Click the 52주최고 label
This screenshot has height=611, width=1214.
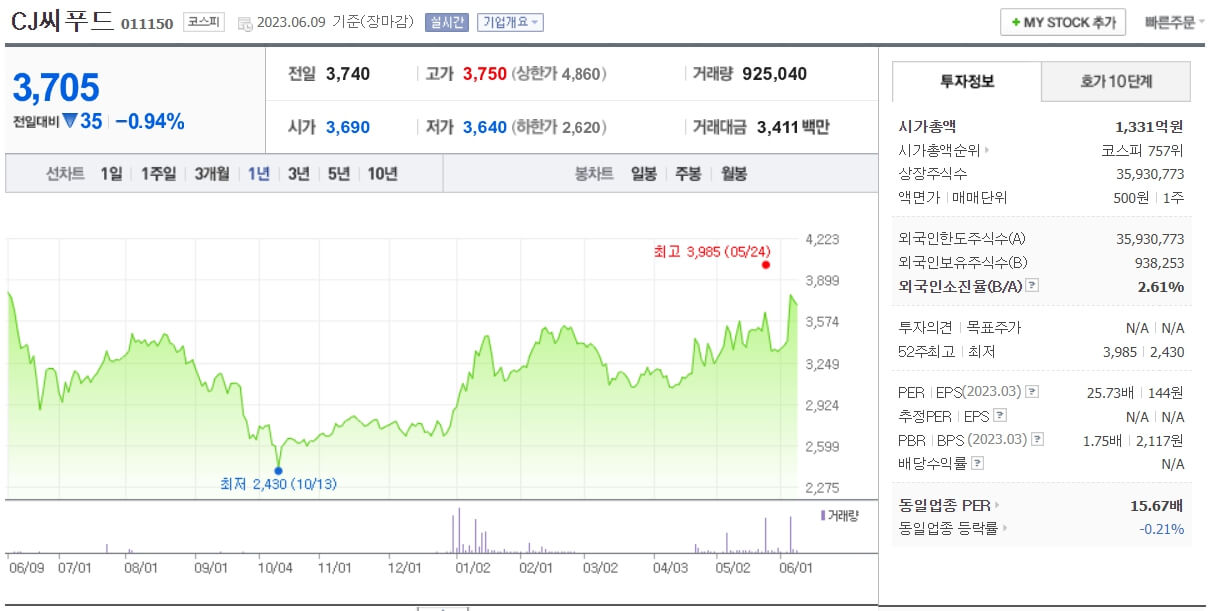(925, 352)
